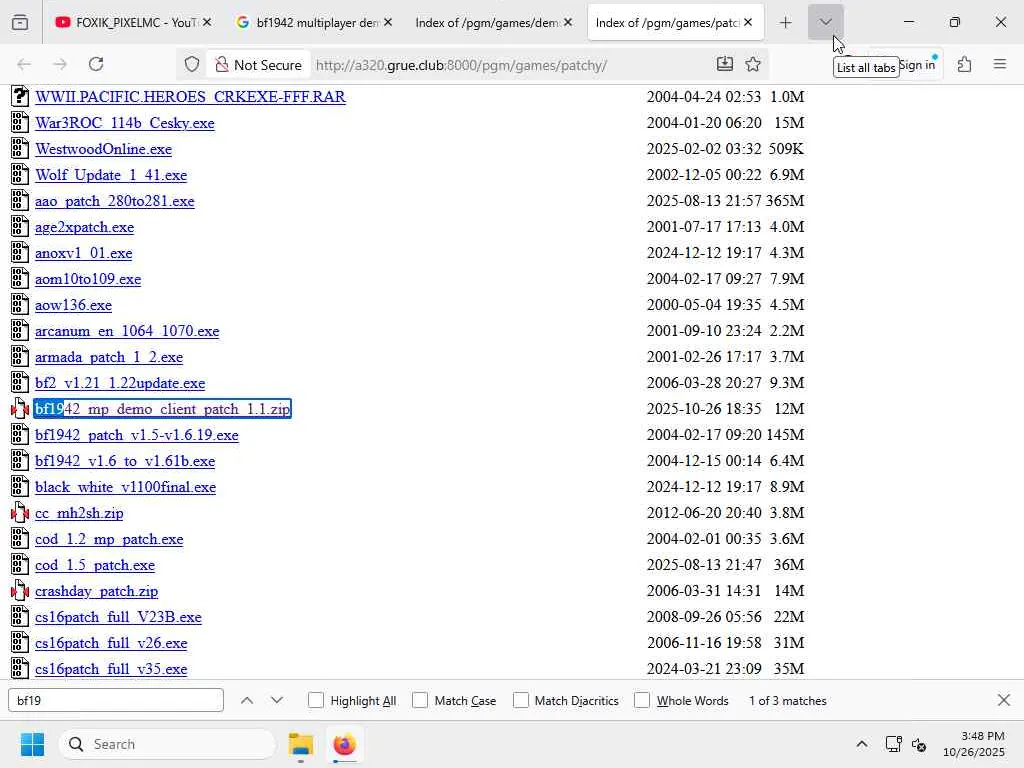Bookmark this page with star icon

(x=753, y=64)
